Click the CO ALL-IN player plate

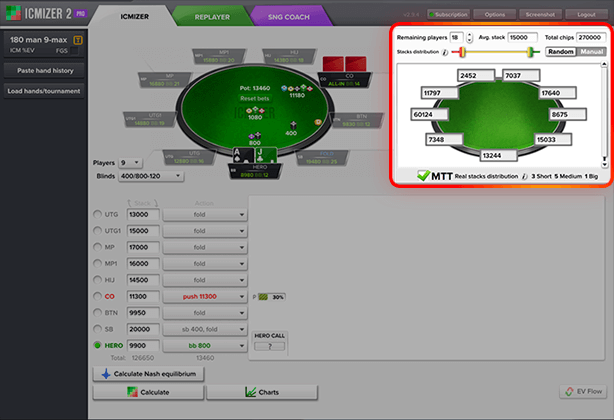click(345, 80)
